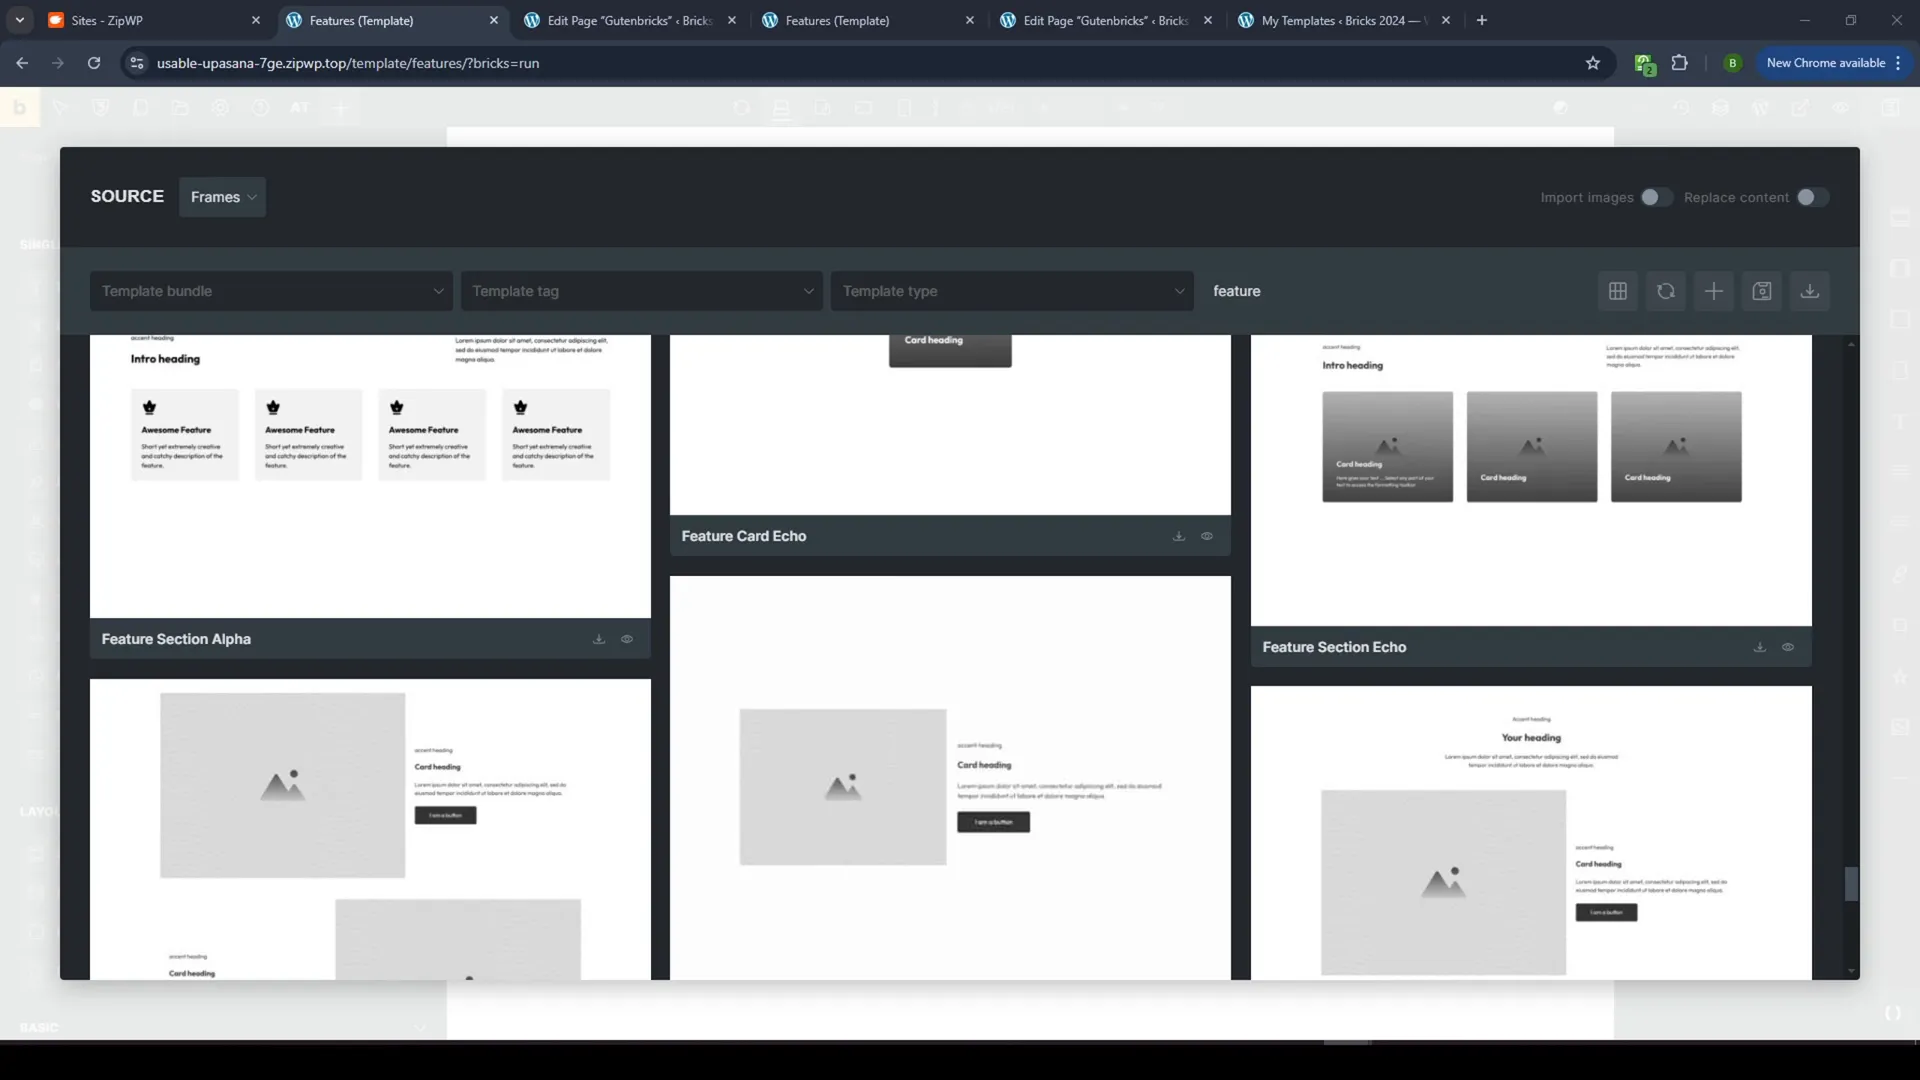The width and height of the screenshot is (1920, 1080).
Task: Switch to the Sites - ZipWP tab
Action: [x=155, y=20]
